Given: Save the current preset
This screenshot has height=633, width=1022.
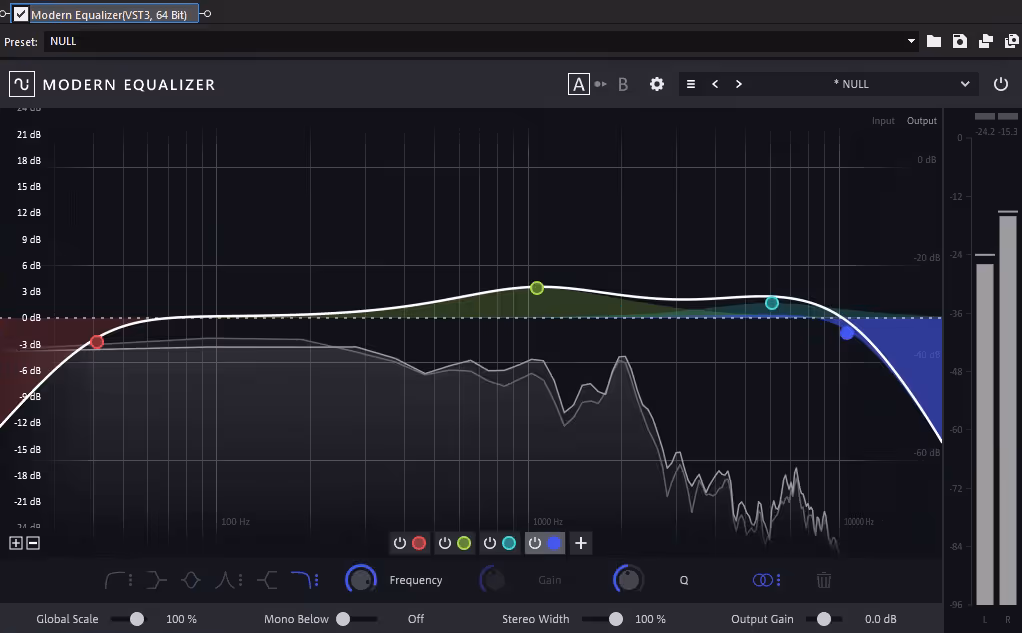Looking at the screenshot, I should (x=959, y=41).
